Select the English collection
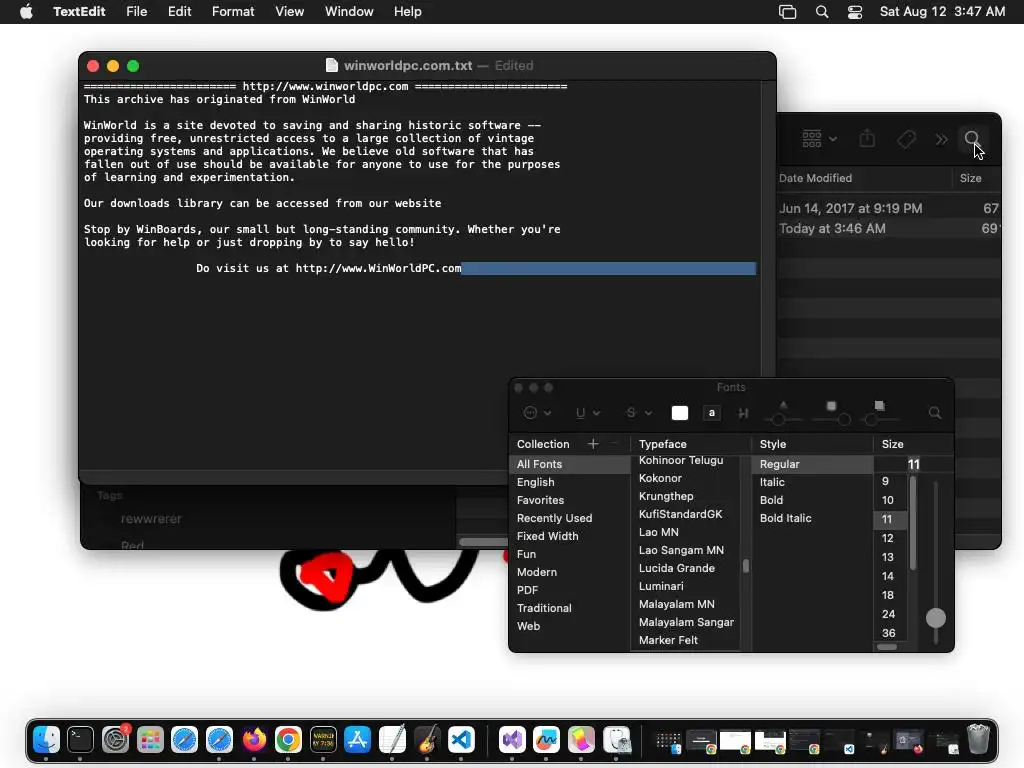This screenshot has width=1024, height=768. [569, 482]
